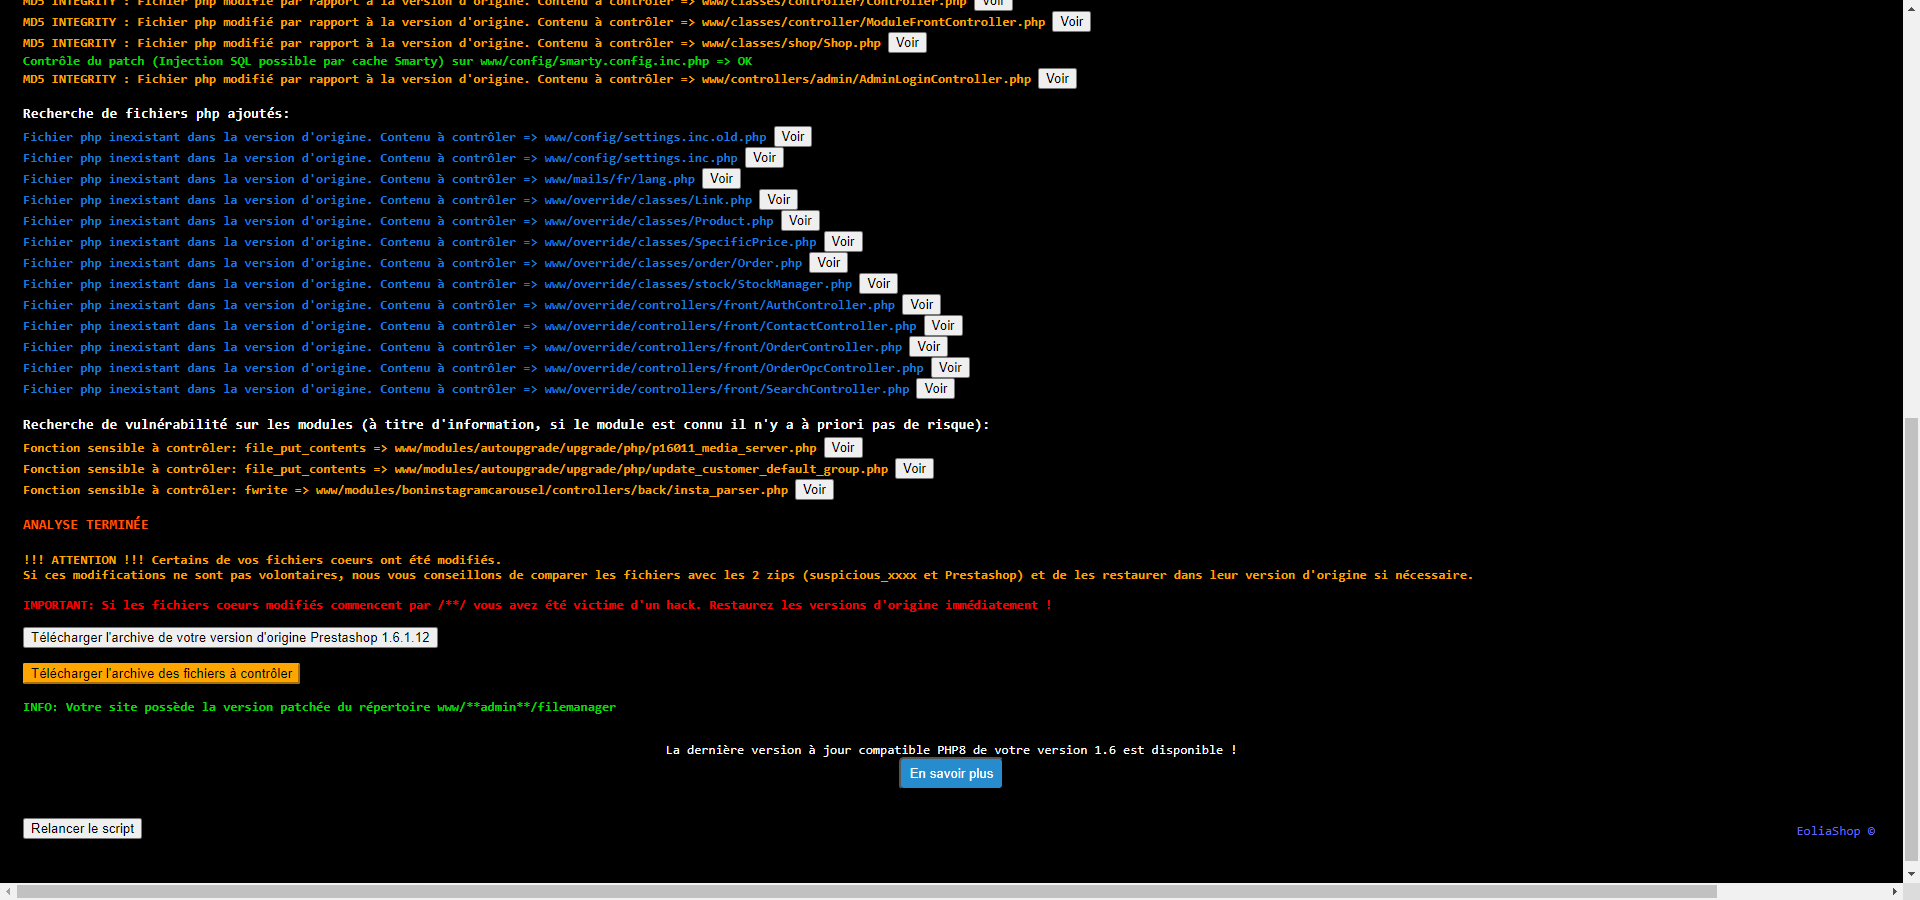Viewport: 1920px width, 900px height.
Task: View StockManager.php override file
Action: [878, 284]
